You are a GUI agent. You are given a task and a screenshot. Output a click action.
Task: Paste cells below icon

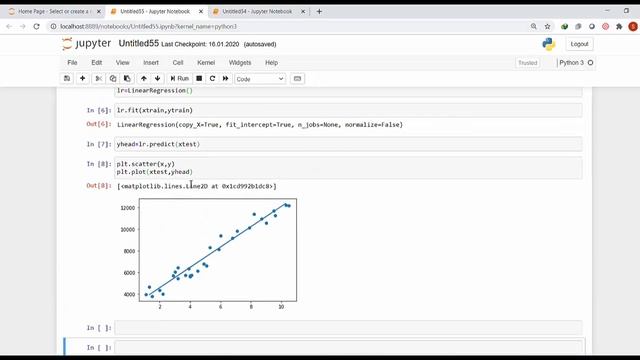(x=127, y=78)
